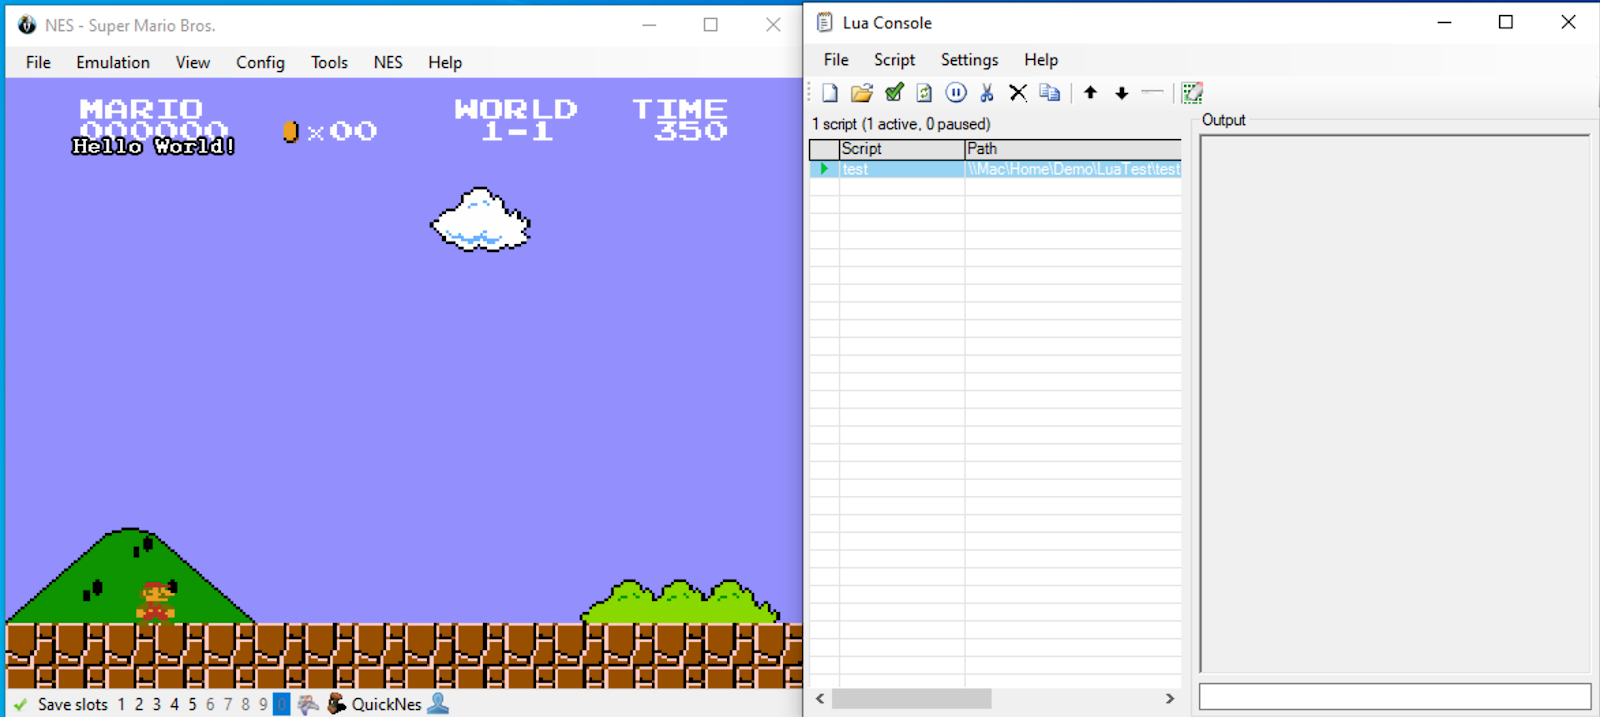Open Tools menu
This screenshot has height=717, width=1600.
click(329, 62)
